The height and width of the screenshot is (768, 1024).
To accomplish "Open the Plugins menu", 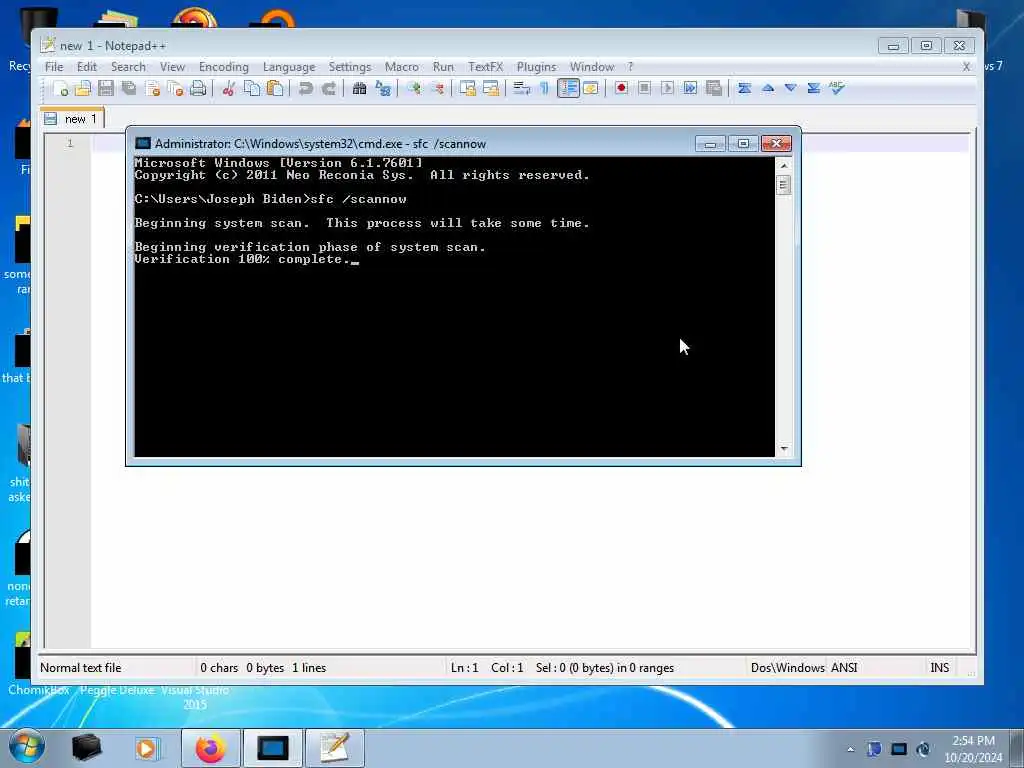I will pyautogui.click(x=536, y=67).
